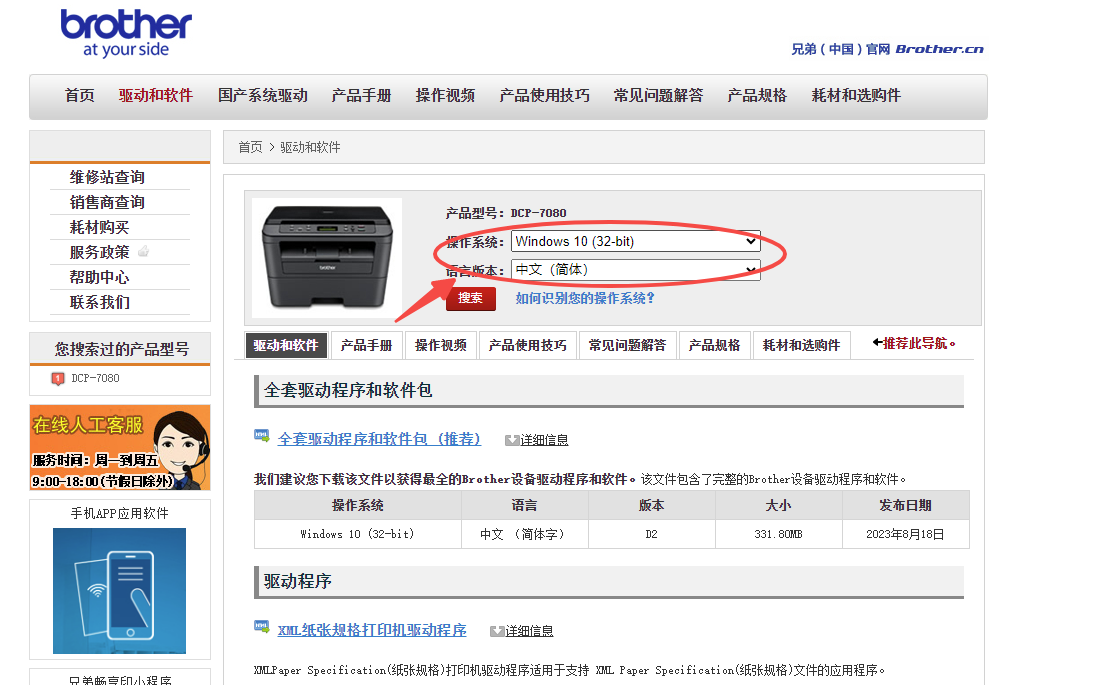Click the red icon next to DCP-7080 history
The height and width of the screenshot is (685, 1118).
58,379
